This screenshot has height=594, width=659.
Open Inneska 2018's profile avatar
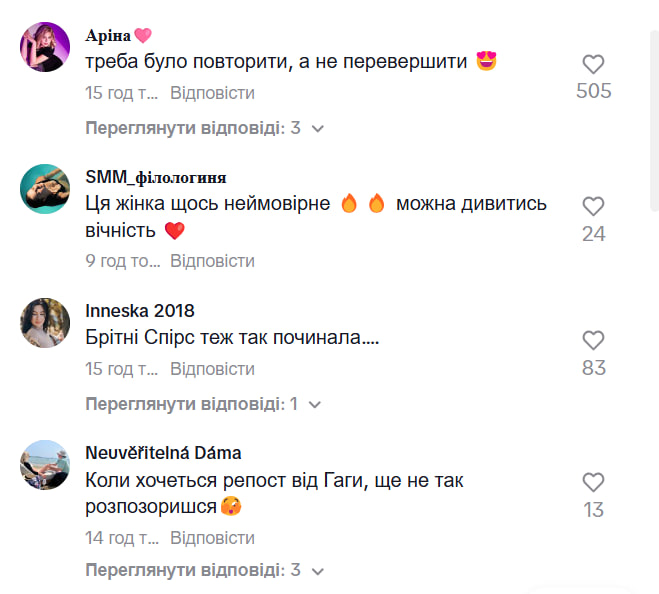tap(45, 323)
